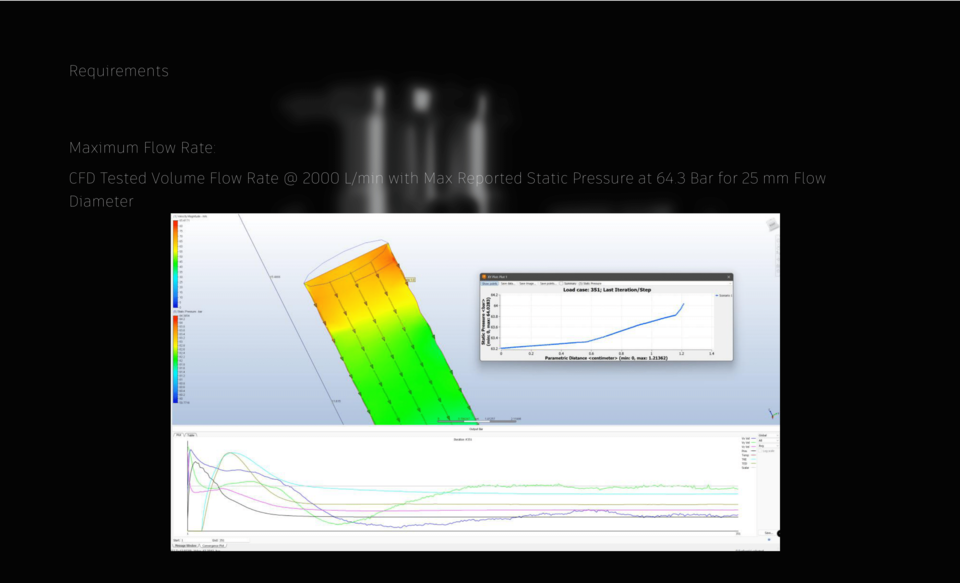Click the Save button beside the convergence legend
This screenshot has width=960, height=583.
pyautogui.click(x=768, y=532)
